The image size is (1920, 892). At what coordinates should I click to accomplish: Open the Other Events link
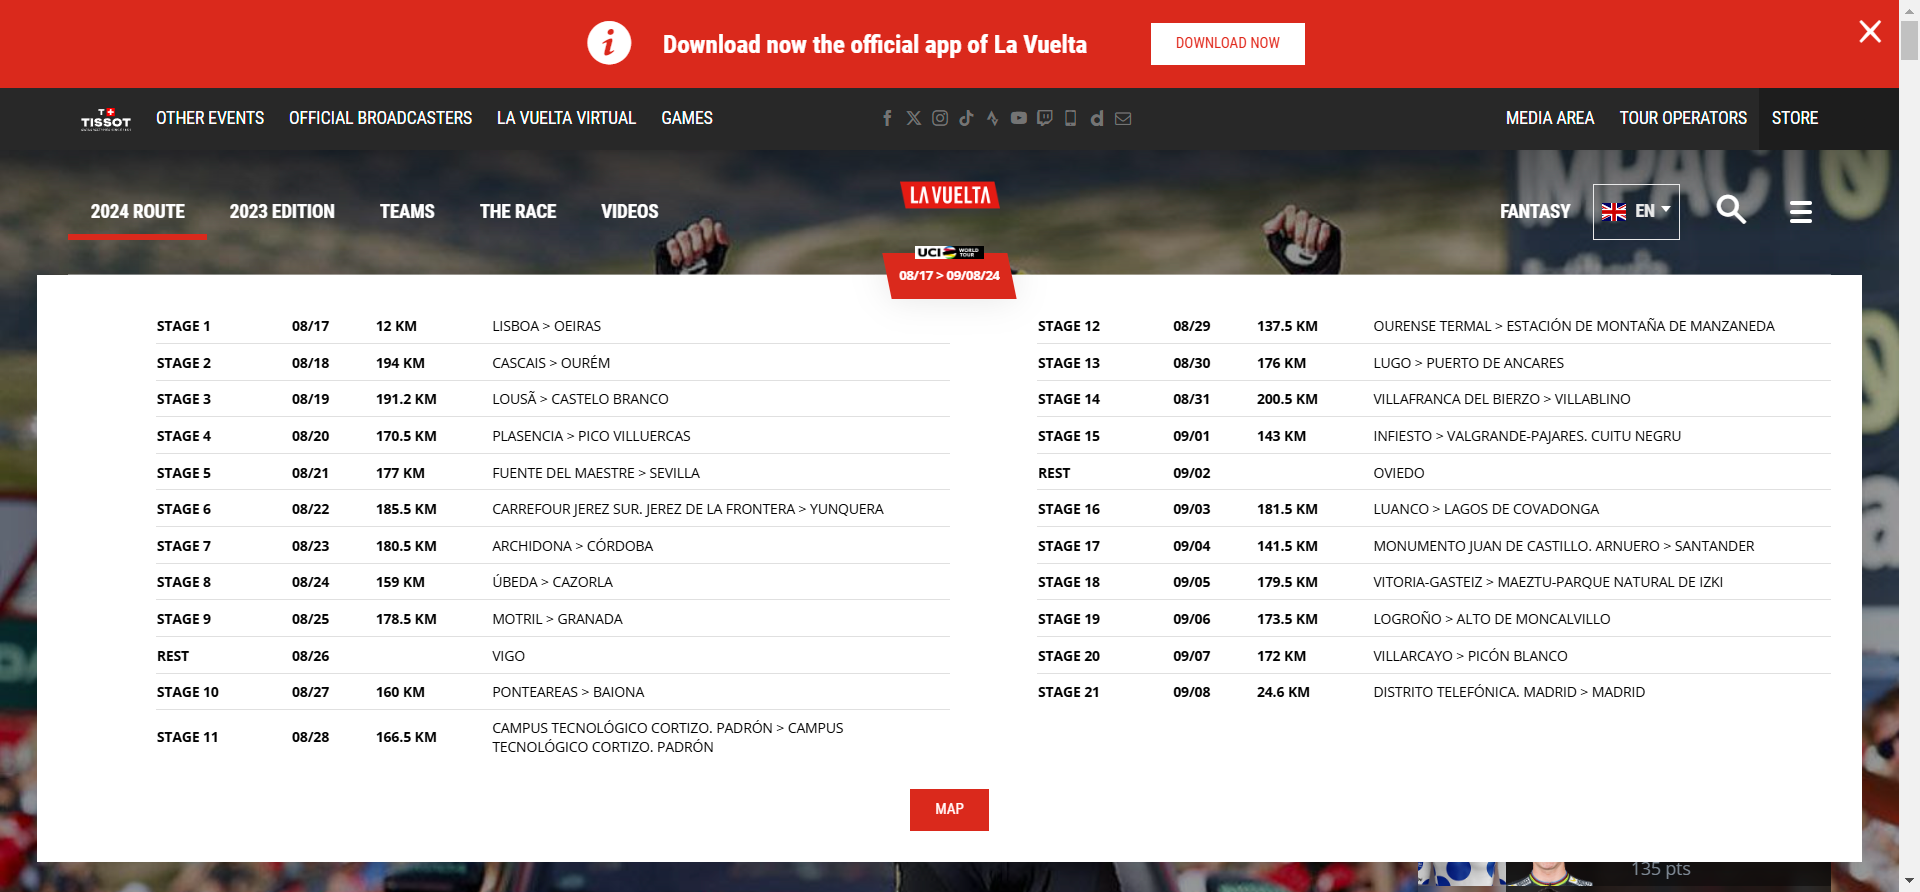210,118
